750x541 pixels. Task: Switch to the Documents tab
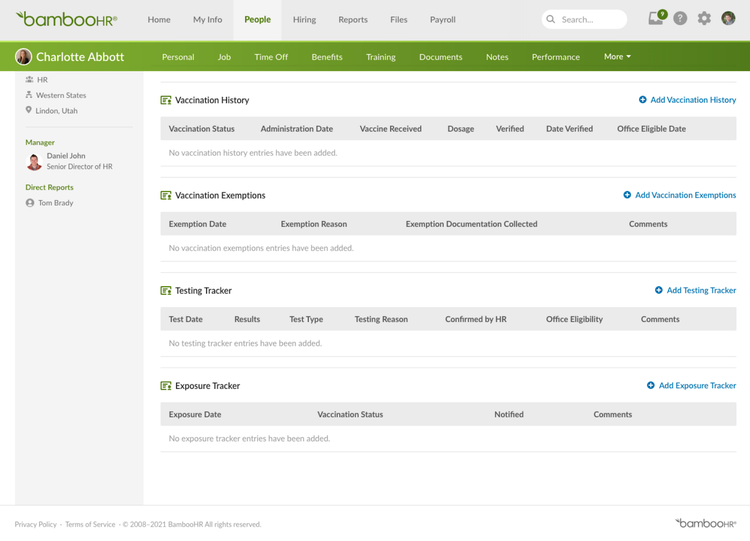(441, 57)
